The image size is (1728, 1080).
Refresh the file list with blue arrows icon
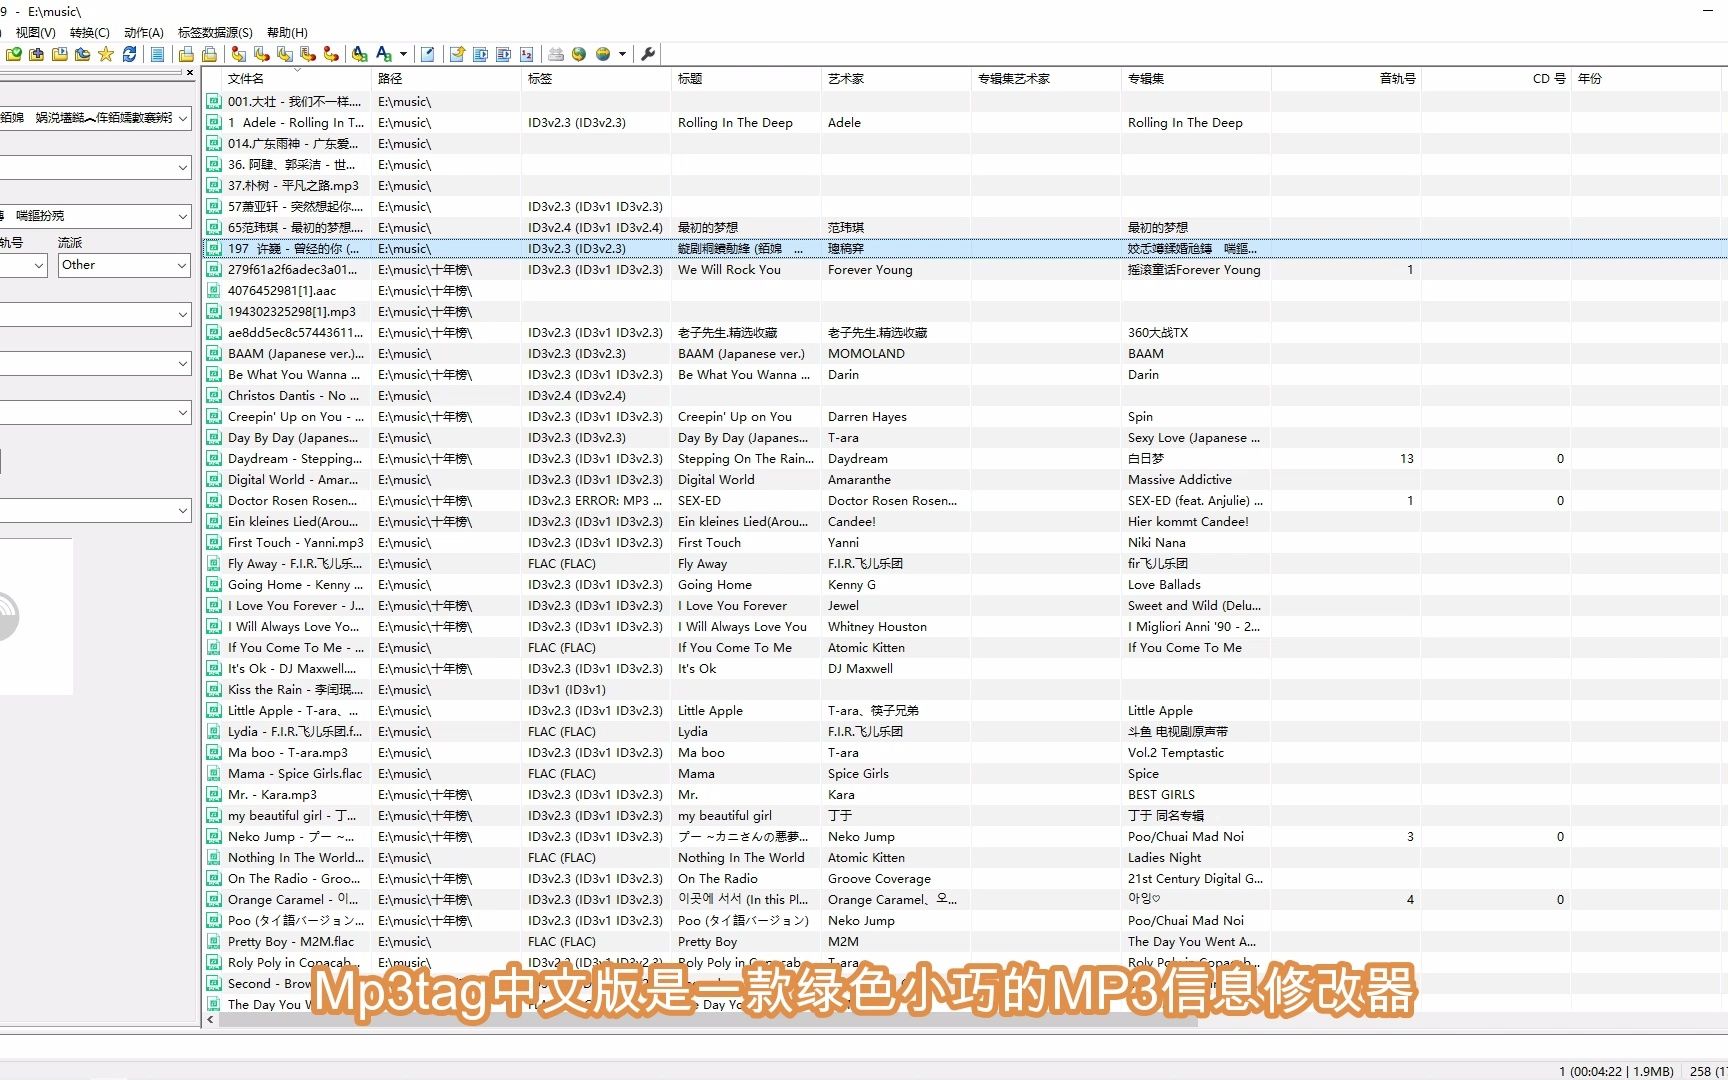click(x=130, y=54)
